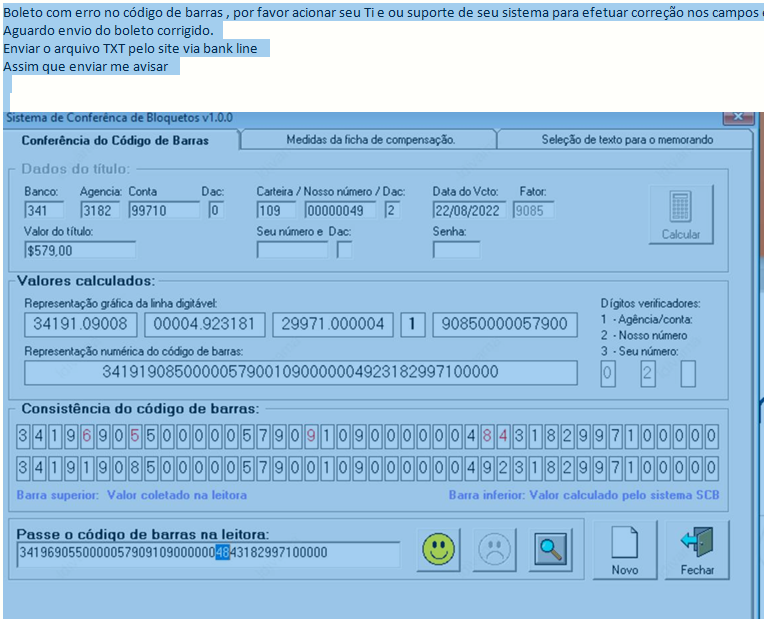Open Seleção de texto para o memorando tab
Screen dimensions: 764x619
click(x=627, y=140)
